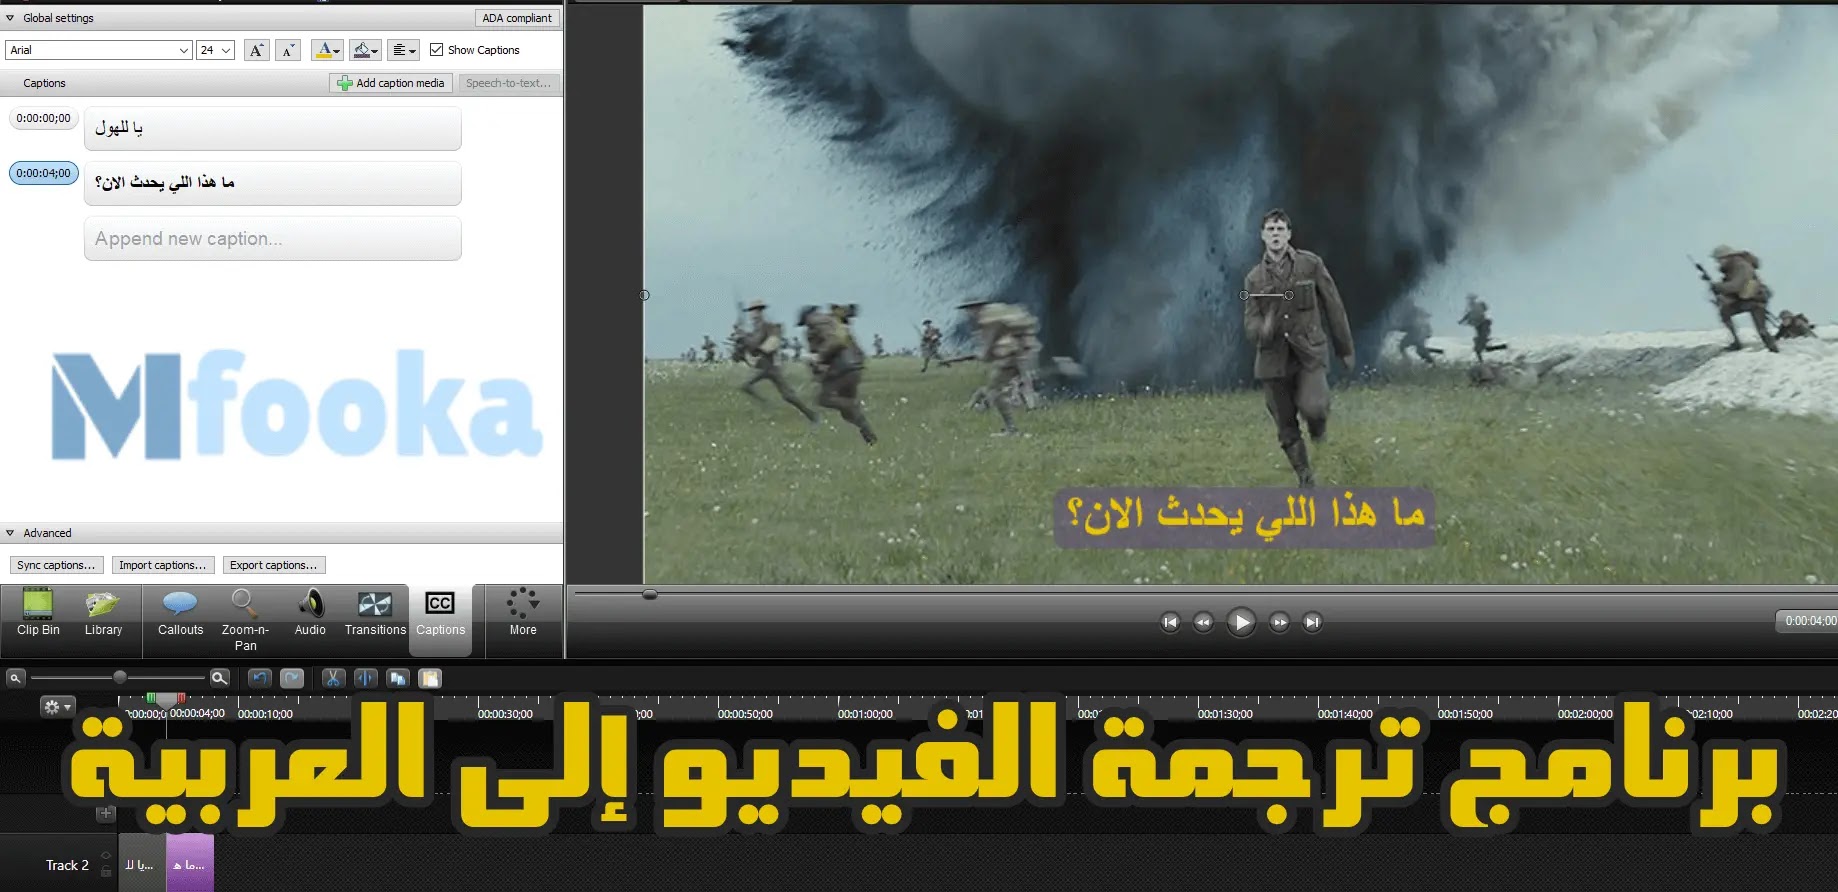Click the Speech-to-text button
Image resolution: width=1838 pixels, height=892 pixels.
[x=508, y=83]
